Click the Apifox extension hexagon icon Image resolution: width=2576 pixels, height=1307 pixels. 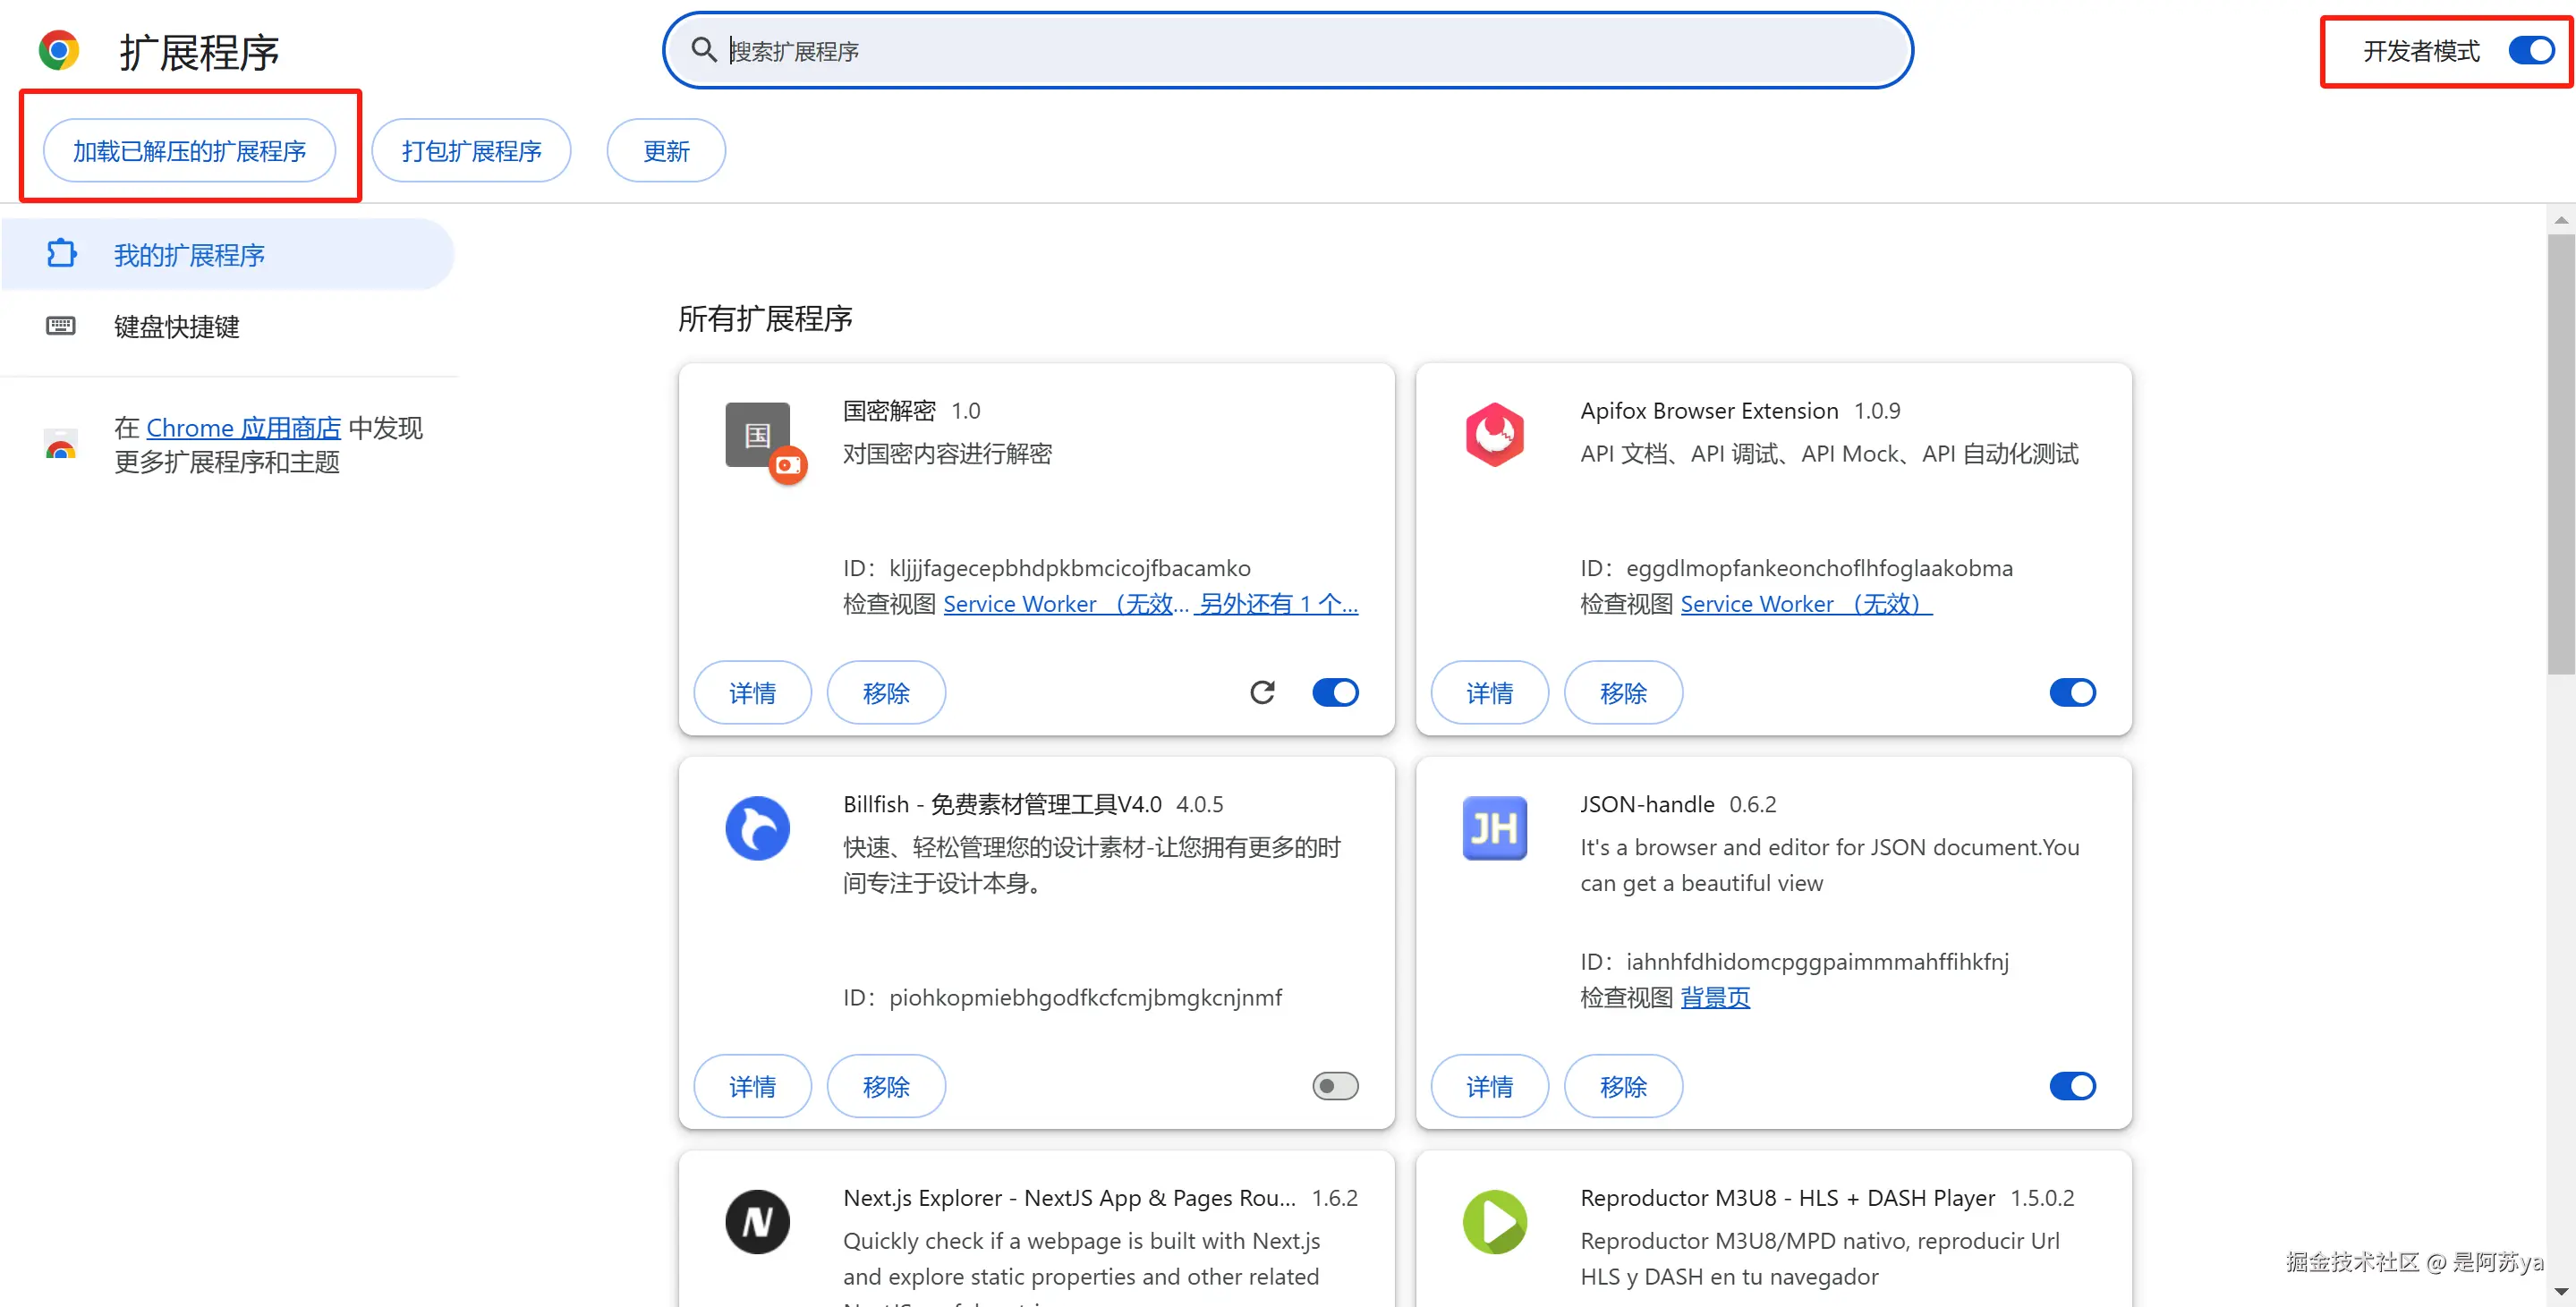(x=1494, y=435)
